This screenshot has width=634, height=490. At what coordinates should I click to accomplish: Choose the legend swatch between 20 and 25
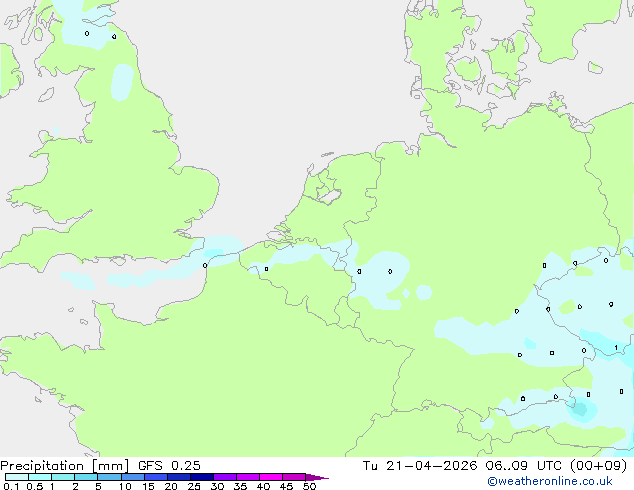tap(179, 477)
